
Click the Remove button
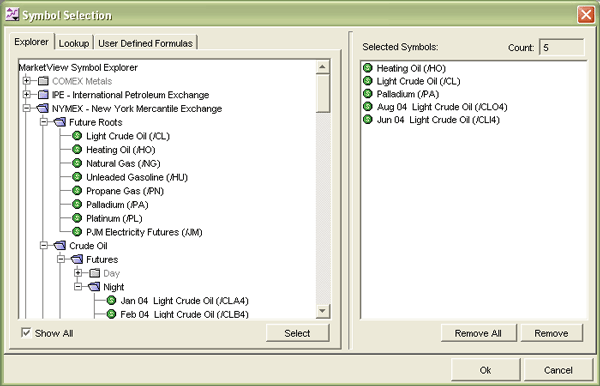point(551,333)
